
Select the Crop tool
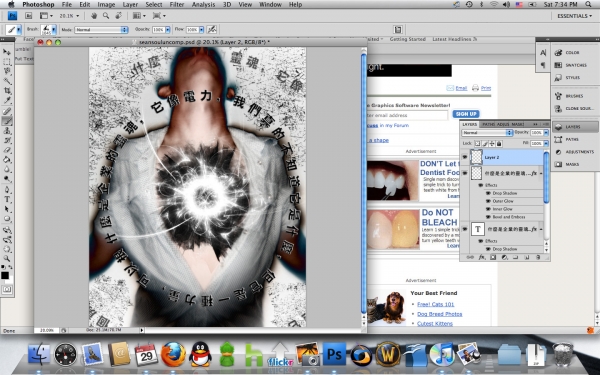[7, 91]
